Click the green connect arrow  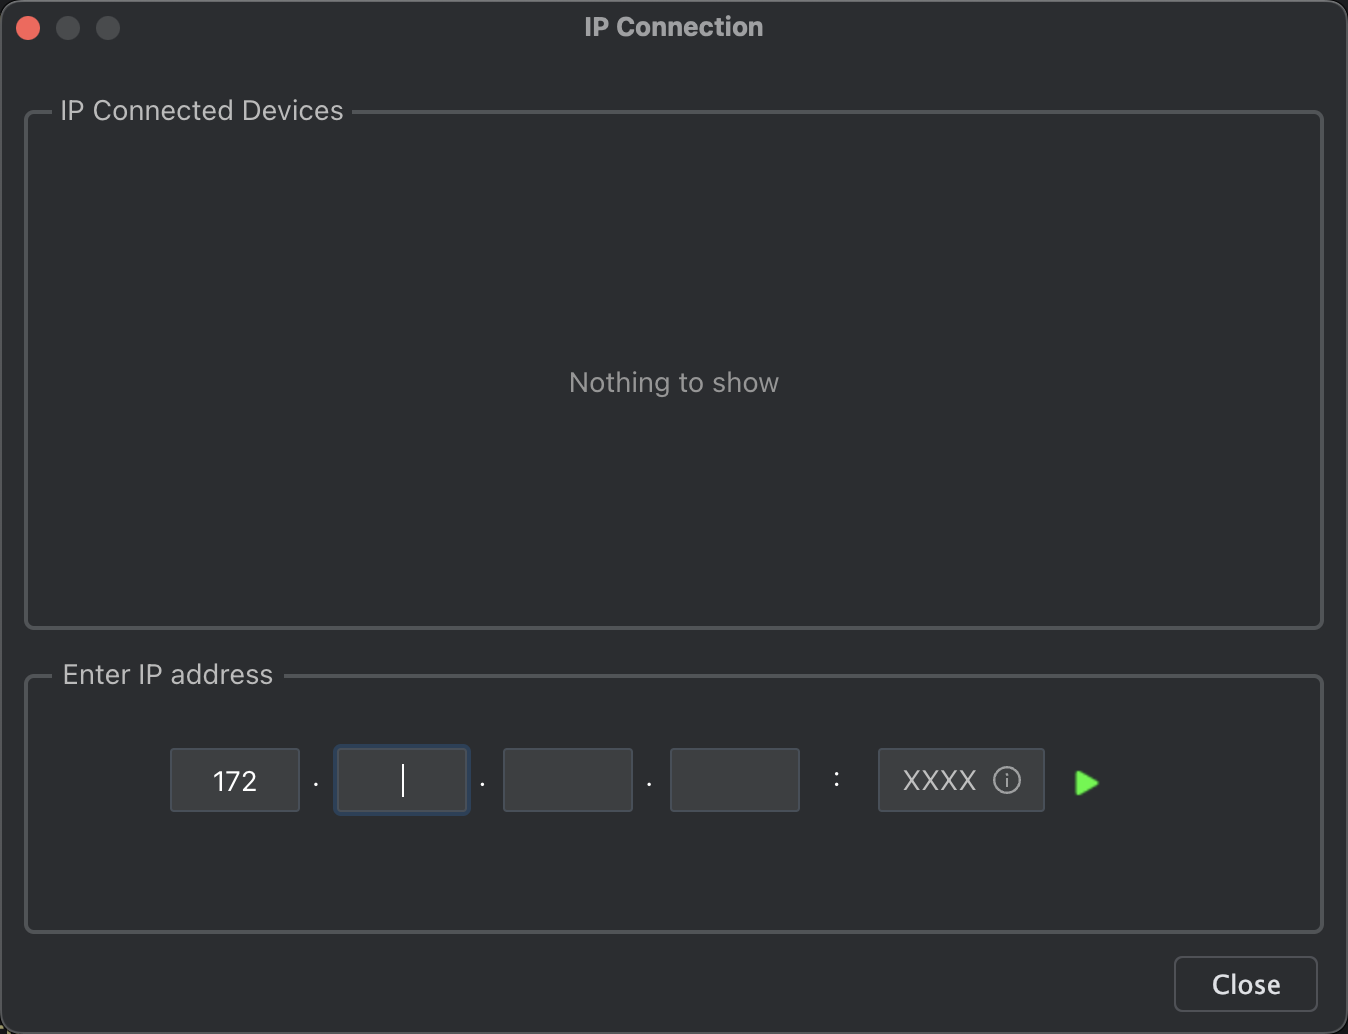[1086, 782]
